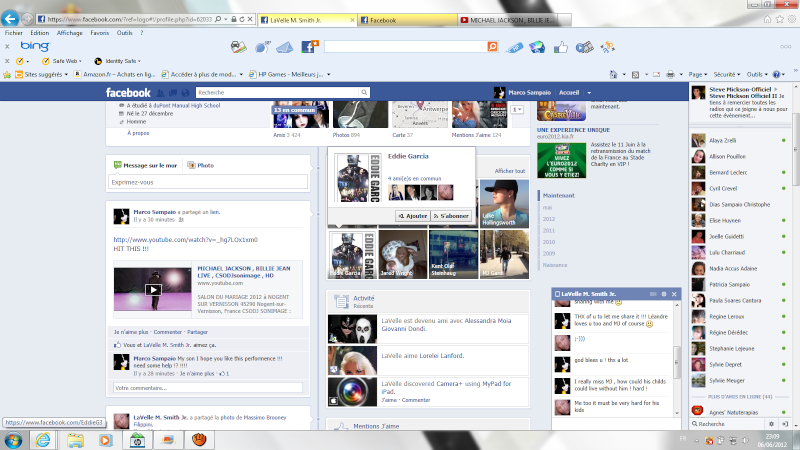The image size is (800, 450).
Task: Open Kent Olaf Steinhaug friend thumbnail
Action: click(x=454, y=254)
